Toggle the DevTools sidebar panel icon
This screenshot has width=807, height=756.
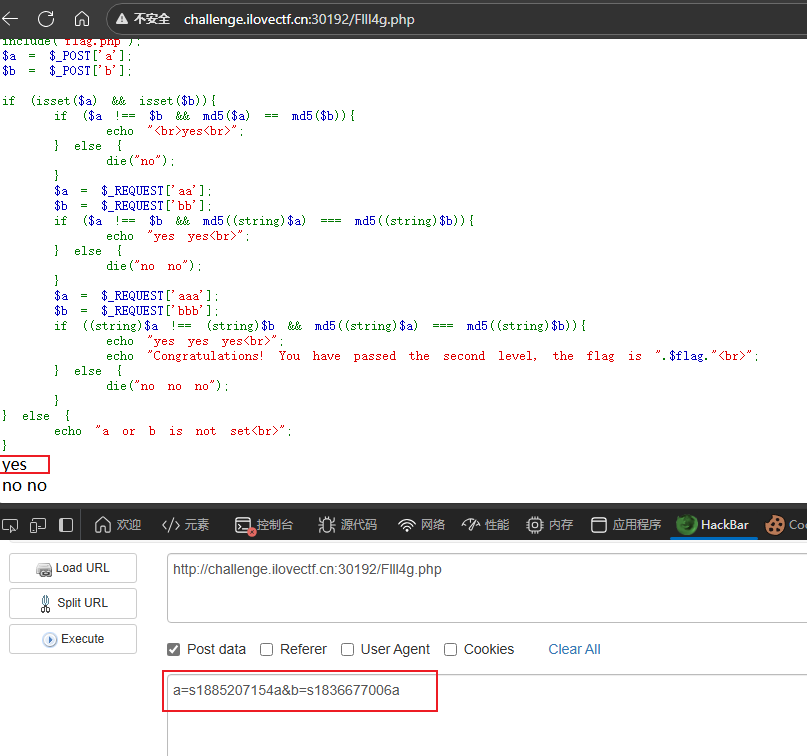point(66,525)
